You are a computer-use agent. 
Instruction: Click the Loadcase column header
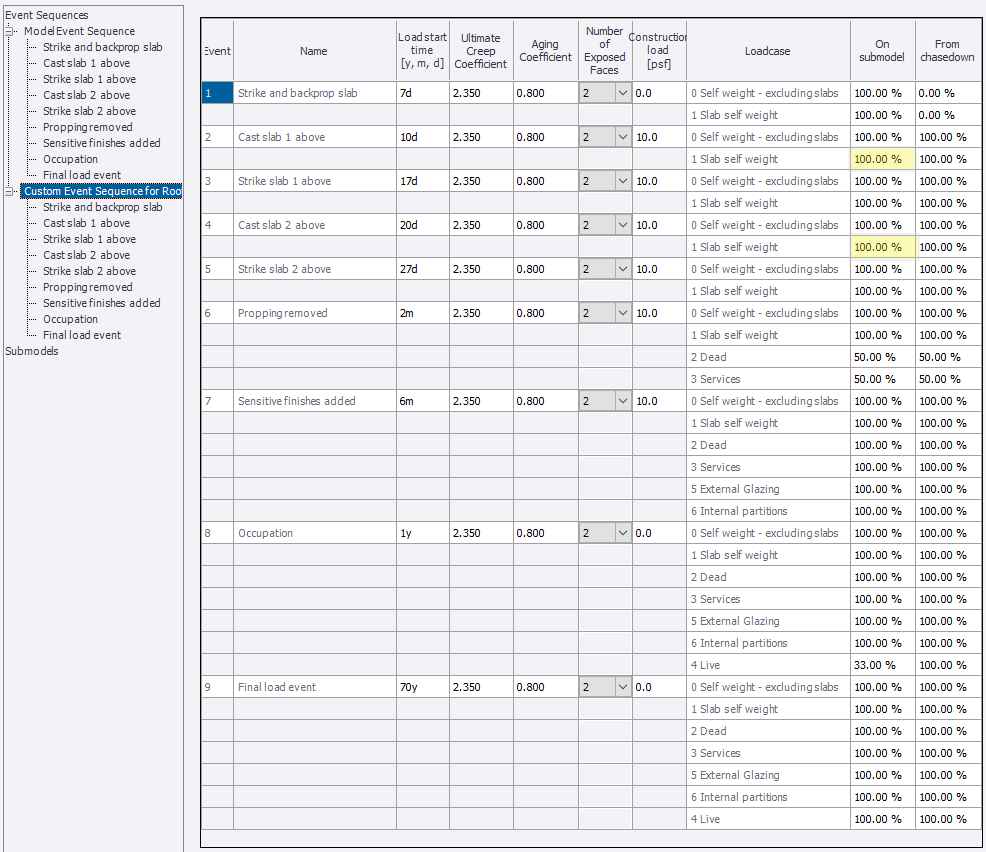tap(767, 51)
